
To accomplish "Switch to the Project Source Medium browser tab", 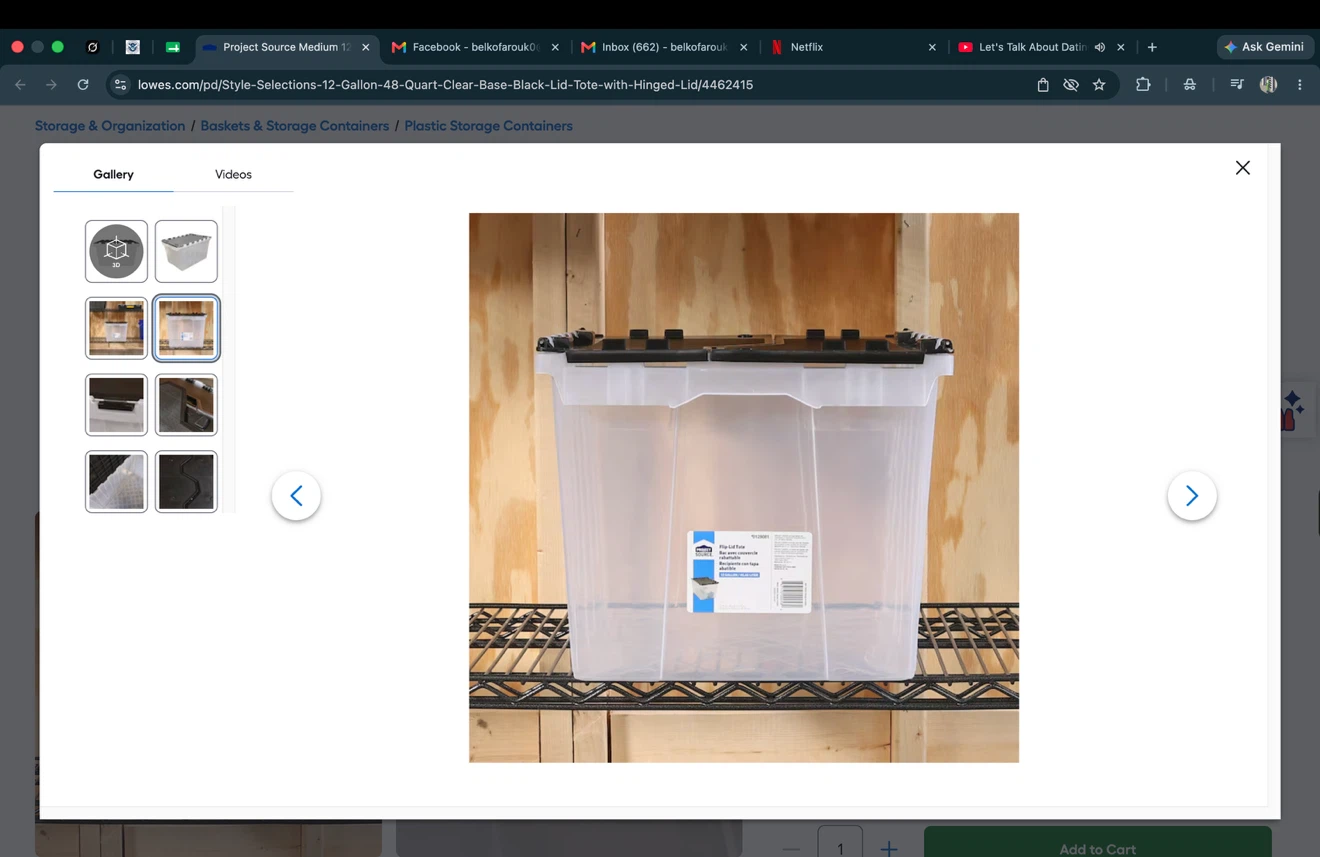I will click(x=286, y=47).
